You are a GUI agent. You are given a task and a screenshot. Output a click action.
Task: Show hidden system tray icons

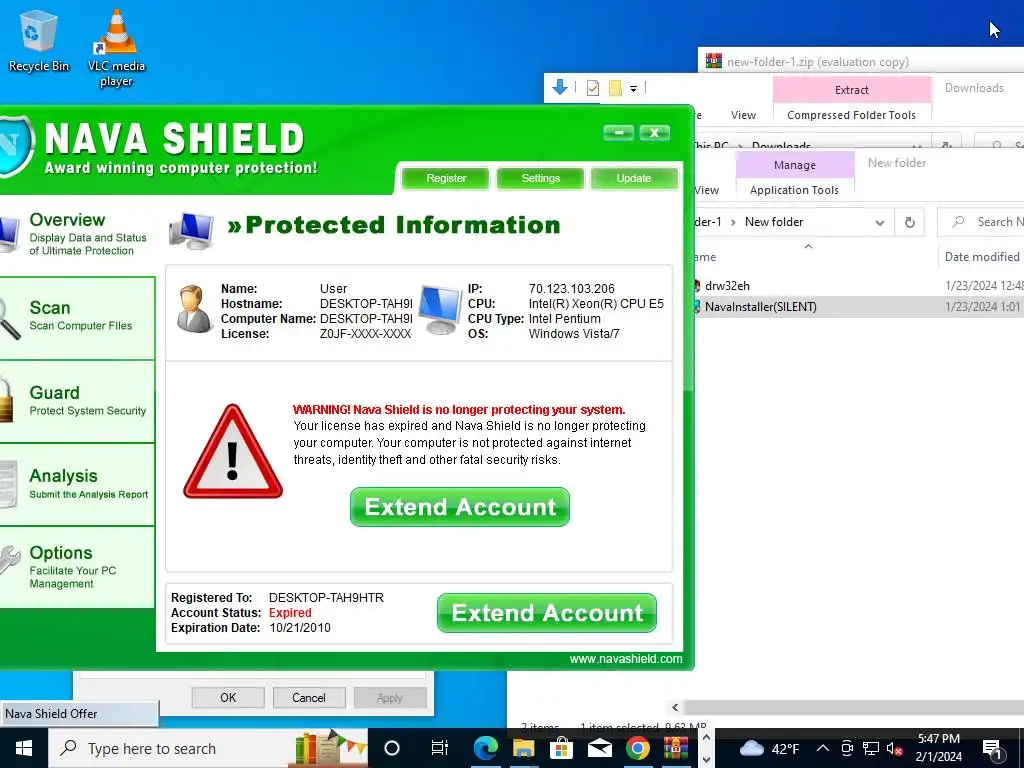pyautogui.click(x=823, y=748)
